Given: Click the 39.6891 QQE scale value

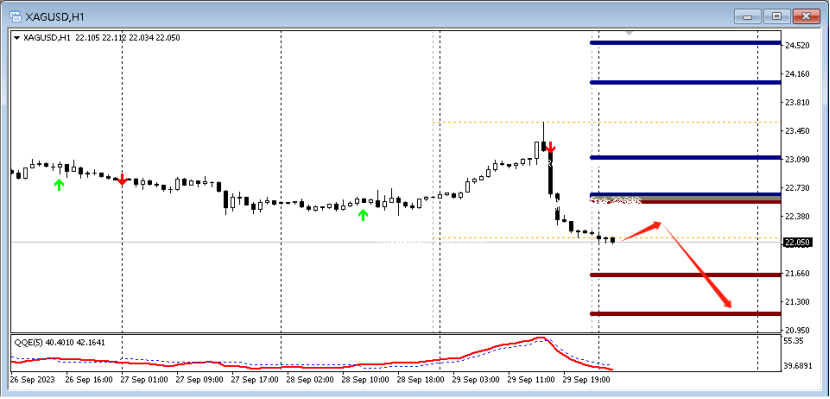Looking at the screenshot, I should [x=799, y=366].
